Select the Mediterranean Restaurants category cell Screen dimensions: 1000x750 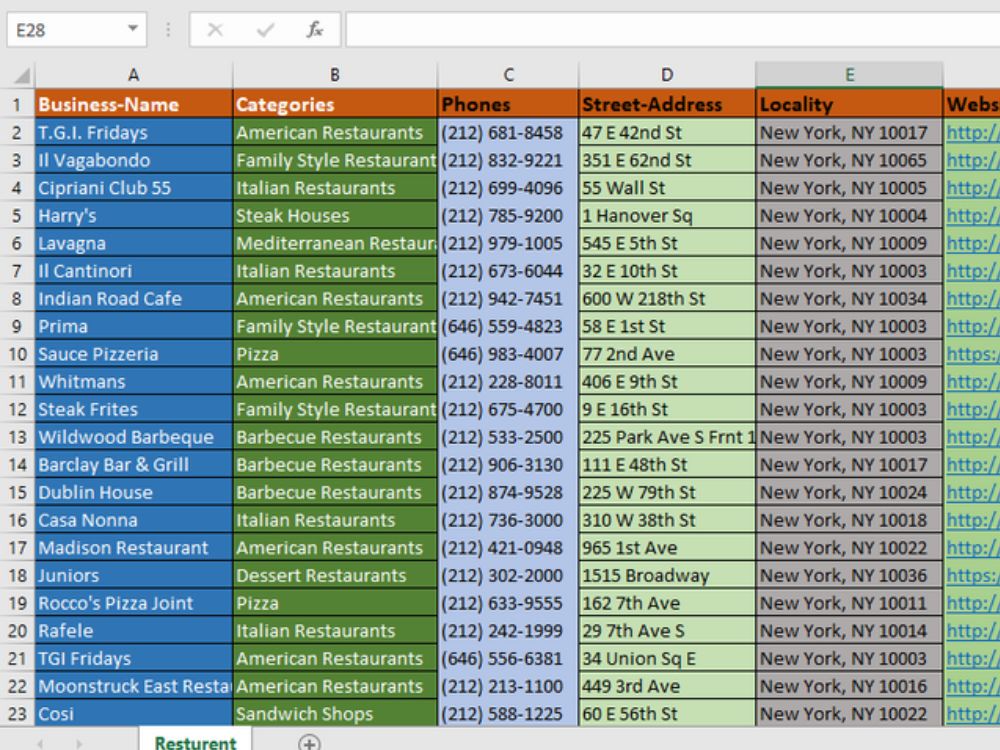pyautogui.click(x=335, y=244)
